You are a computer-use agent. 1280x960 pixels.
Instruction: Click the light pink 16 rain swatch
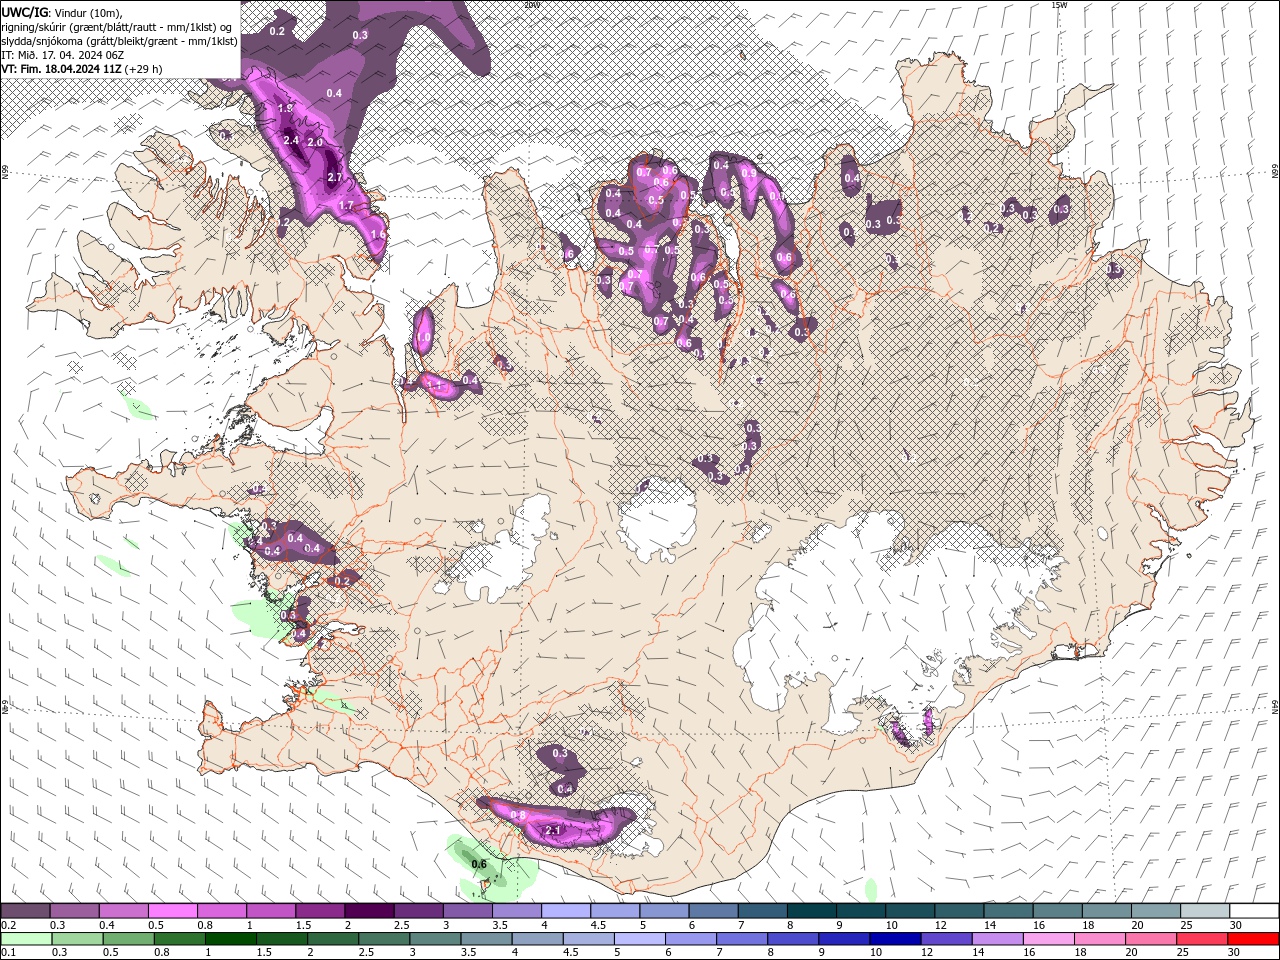pos(1048,938)
